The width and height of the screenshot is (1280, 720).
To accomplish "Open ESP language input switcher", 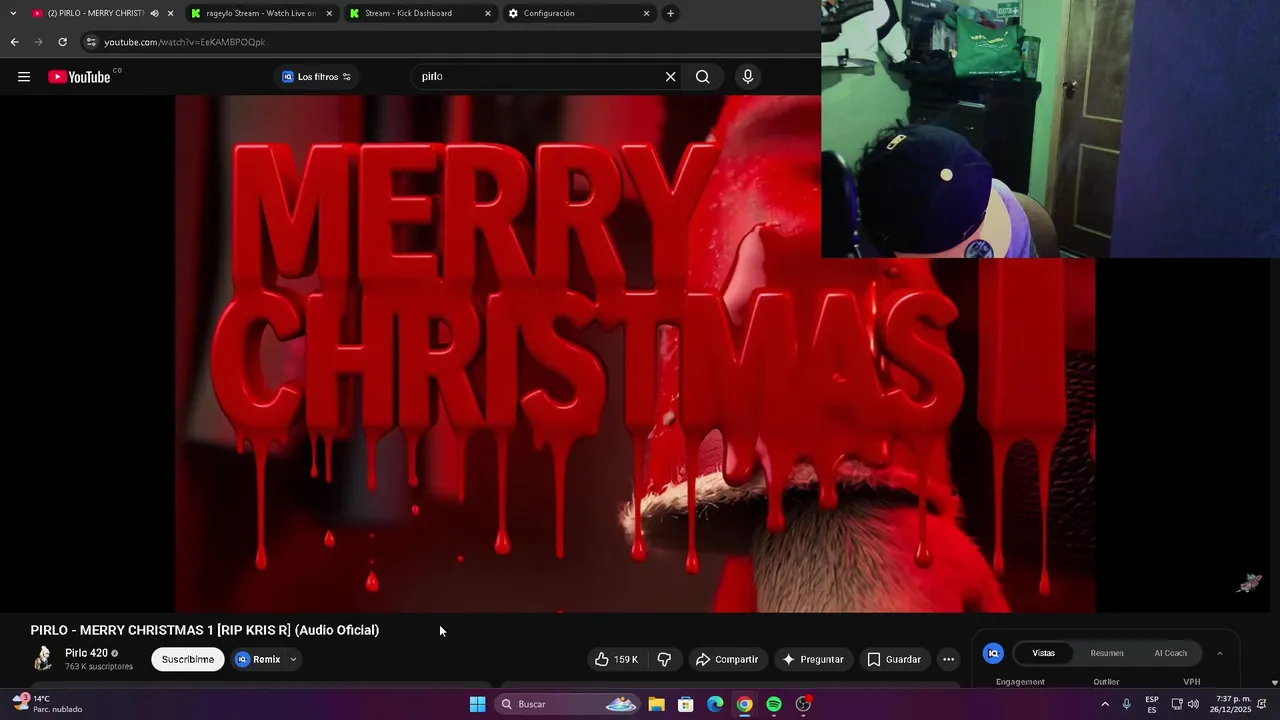I will [x=1152, y=704].
